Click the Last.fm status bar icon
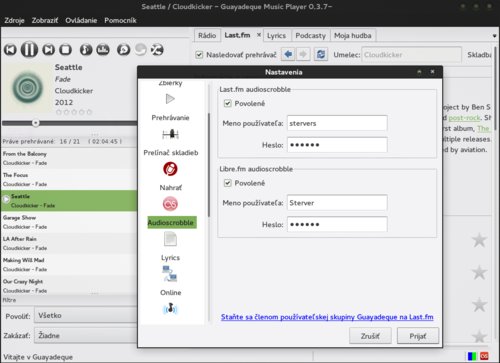The height and width of the screenshot is (363, 500). pos(484,356)
